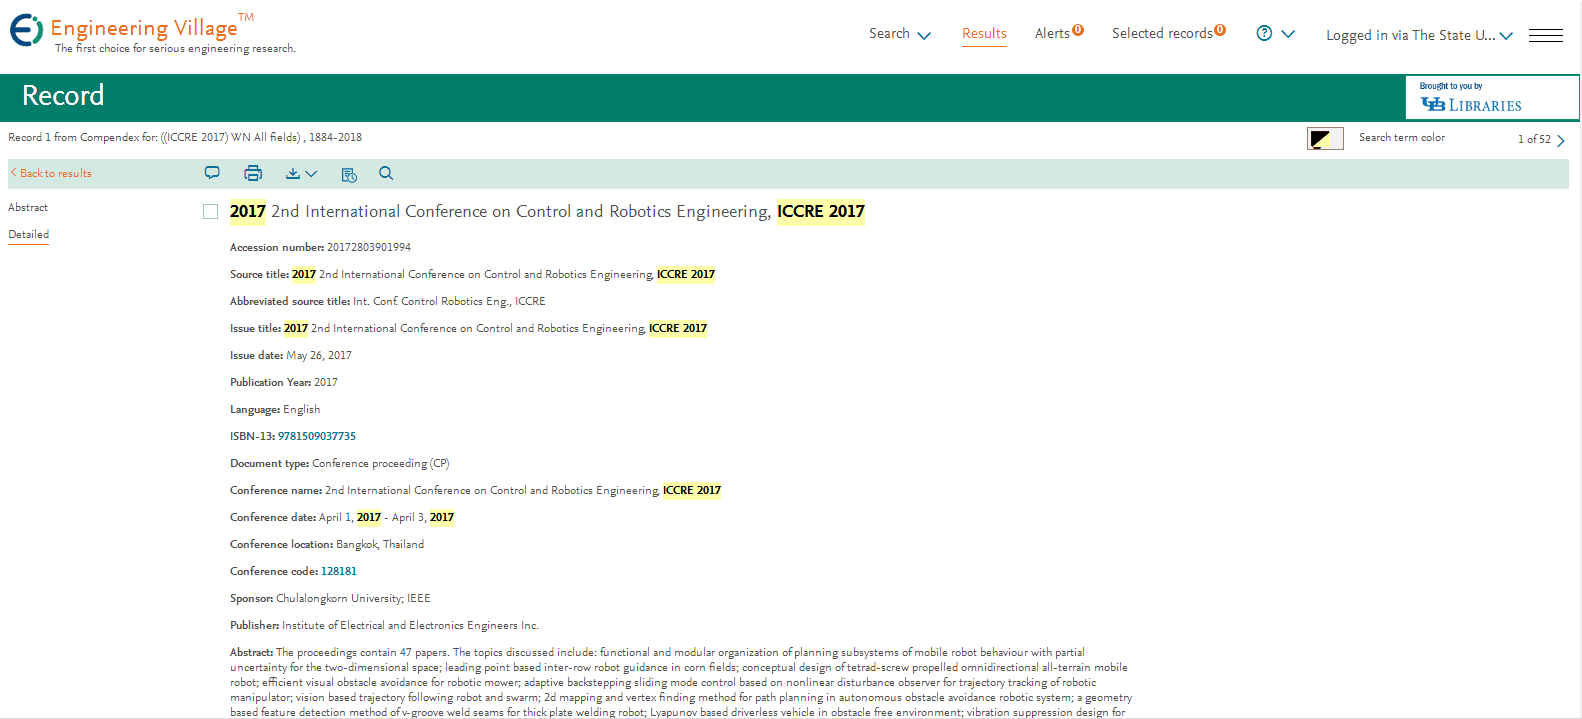Screen dimensions: 1582x719
Task: Click the Publication Year 2017 value
Action: [x=326, y=382]
